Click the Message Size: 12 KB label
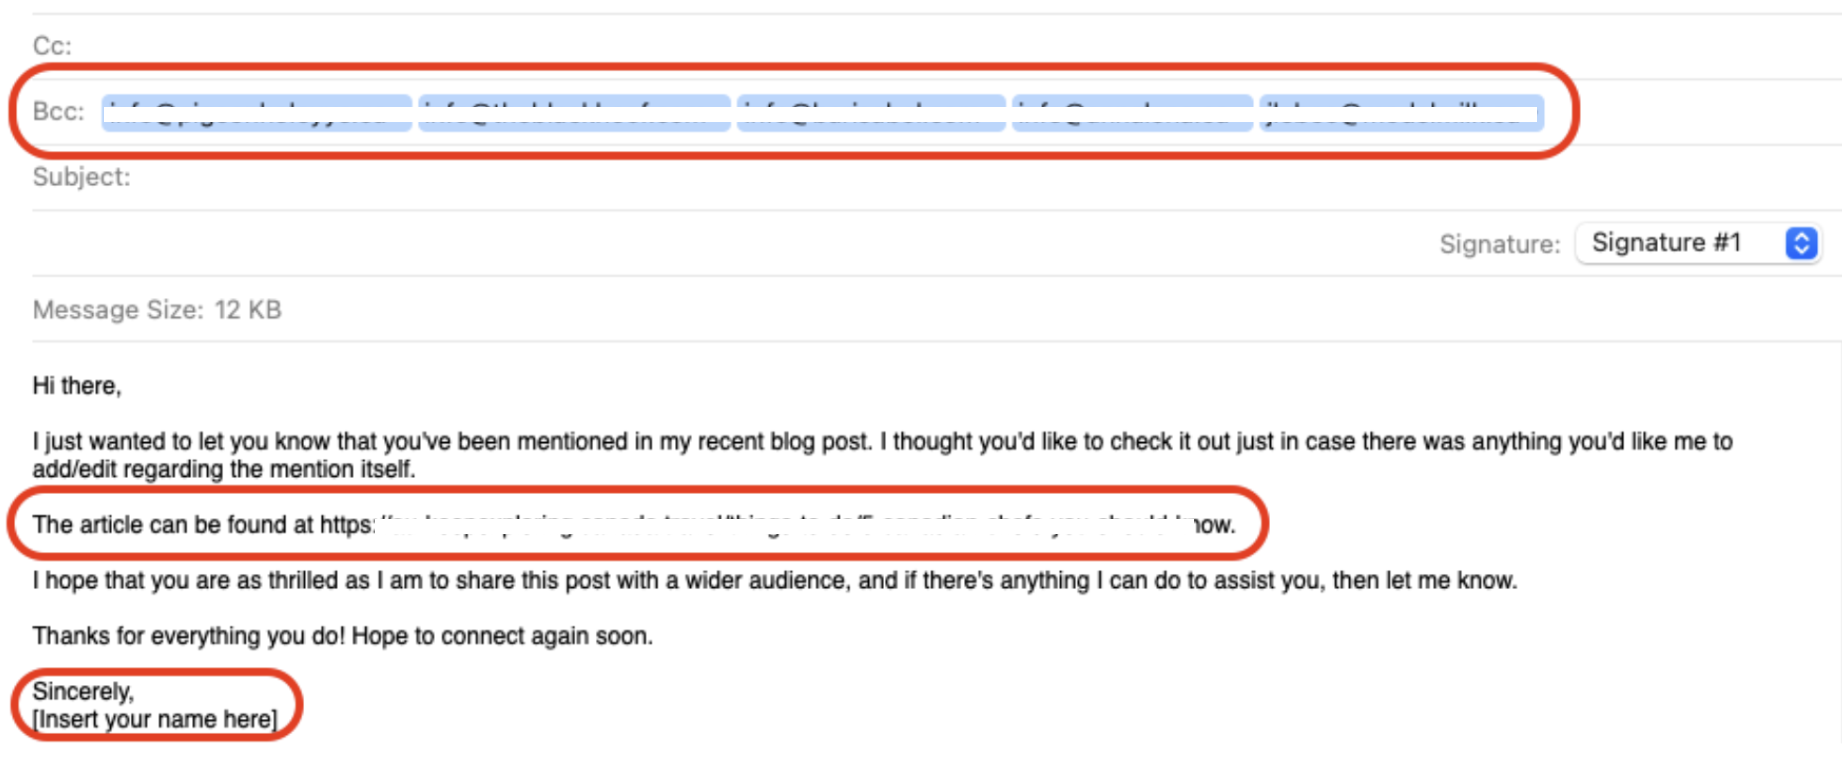The width and height of the screenshot is (1842, 762). [157, 310]
